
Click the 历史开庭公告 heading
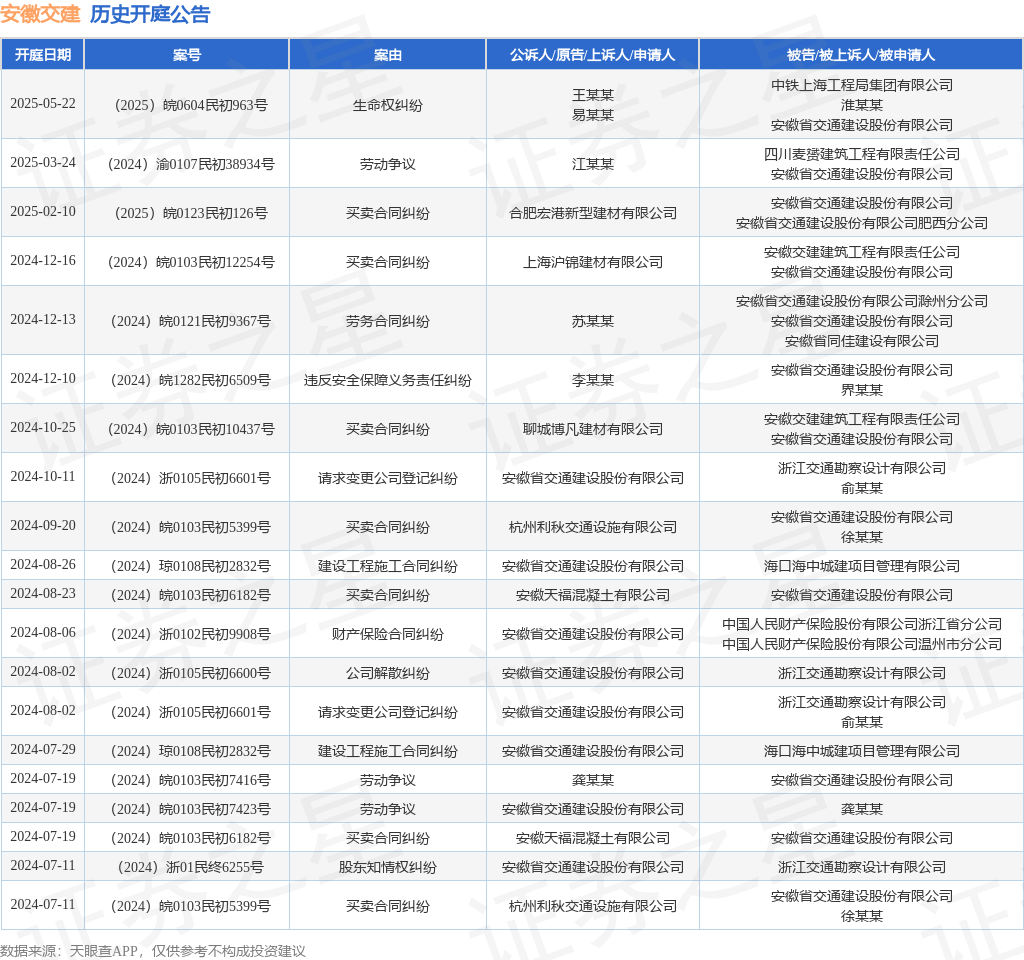pyautogui.click(x=150, y=14)
